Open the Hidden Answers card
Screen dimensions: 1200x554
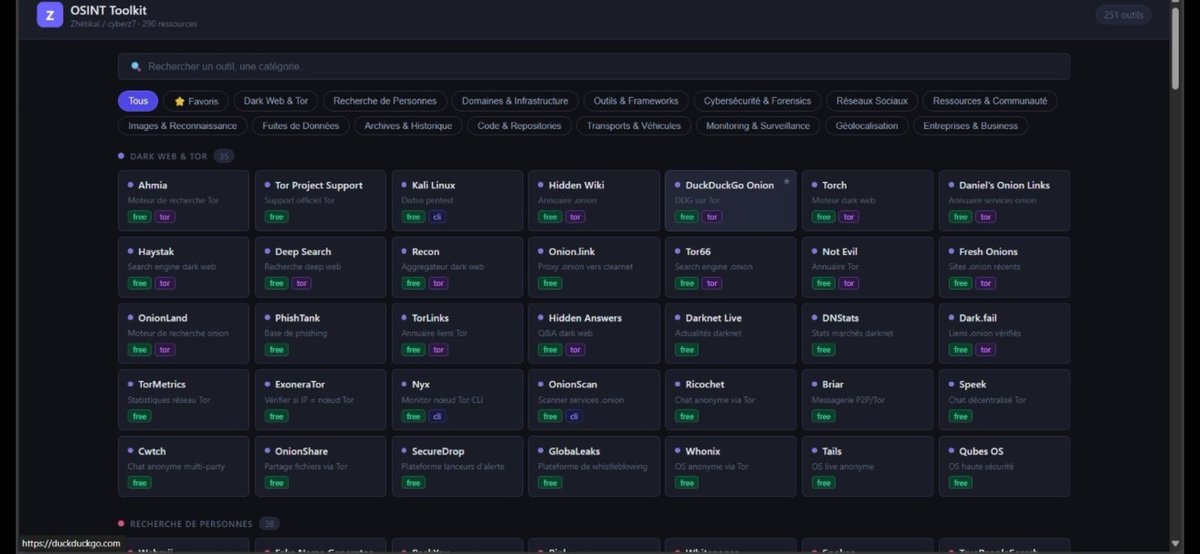pos(594,333)
